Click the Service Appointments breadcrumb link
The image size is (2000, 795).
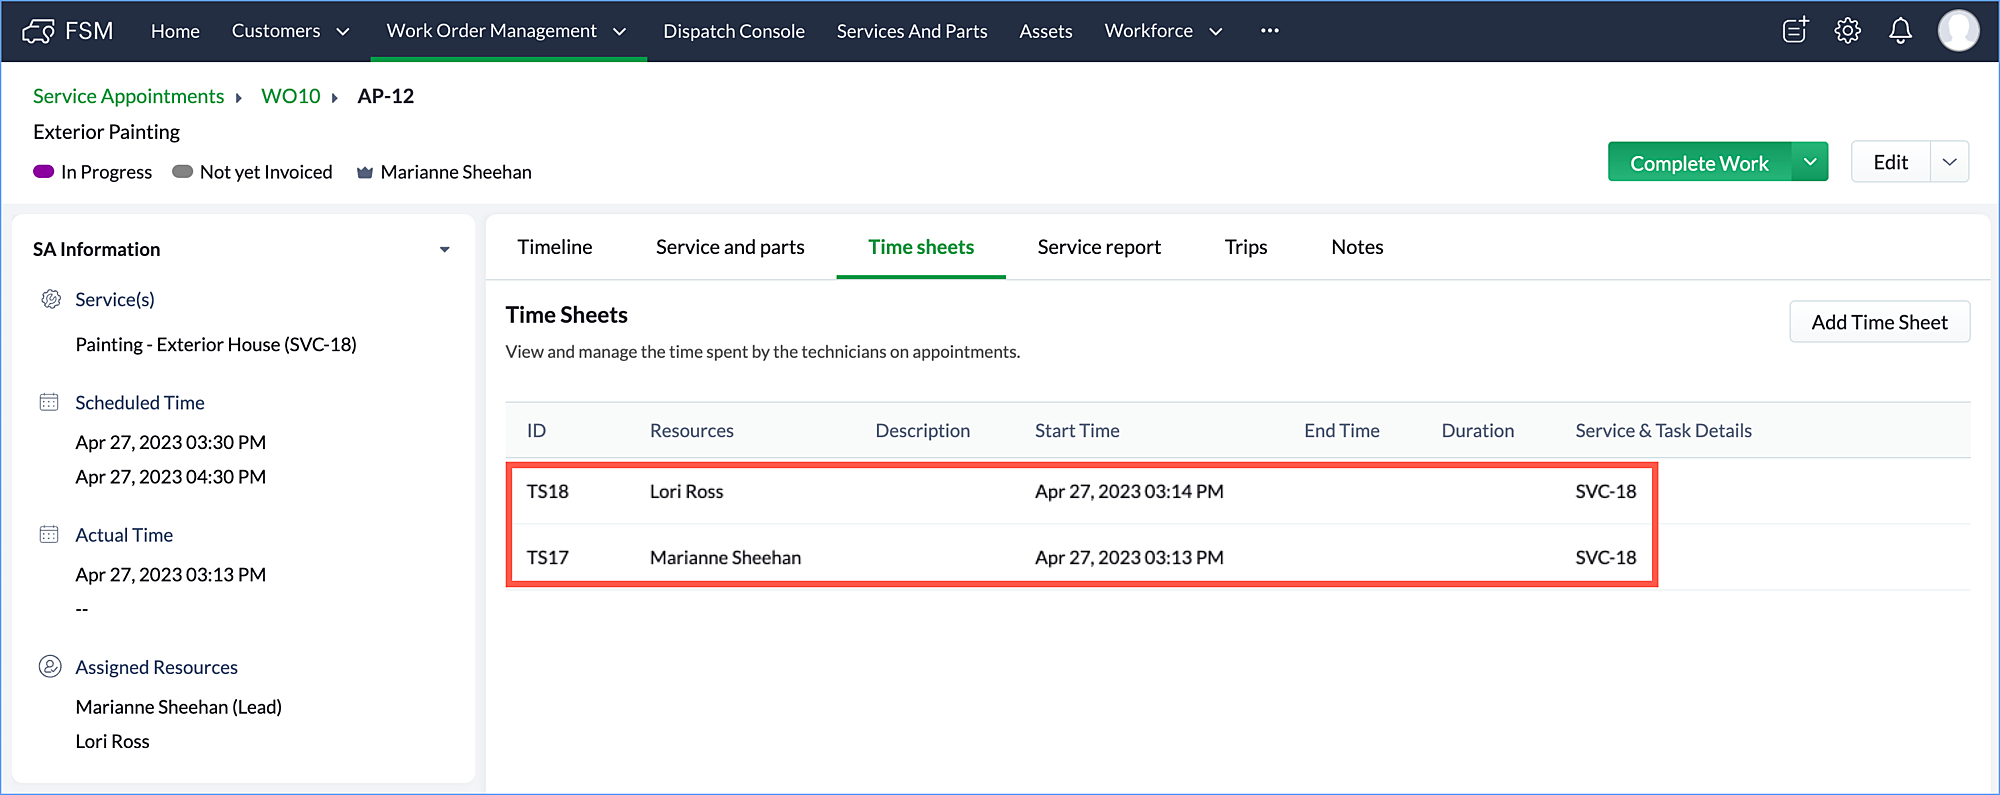(x=128, y=96)
